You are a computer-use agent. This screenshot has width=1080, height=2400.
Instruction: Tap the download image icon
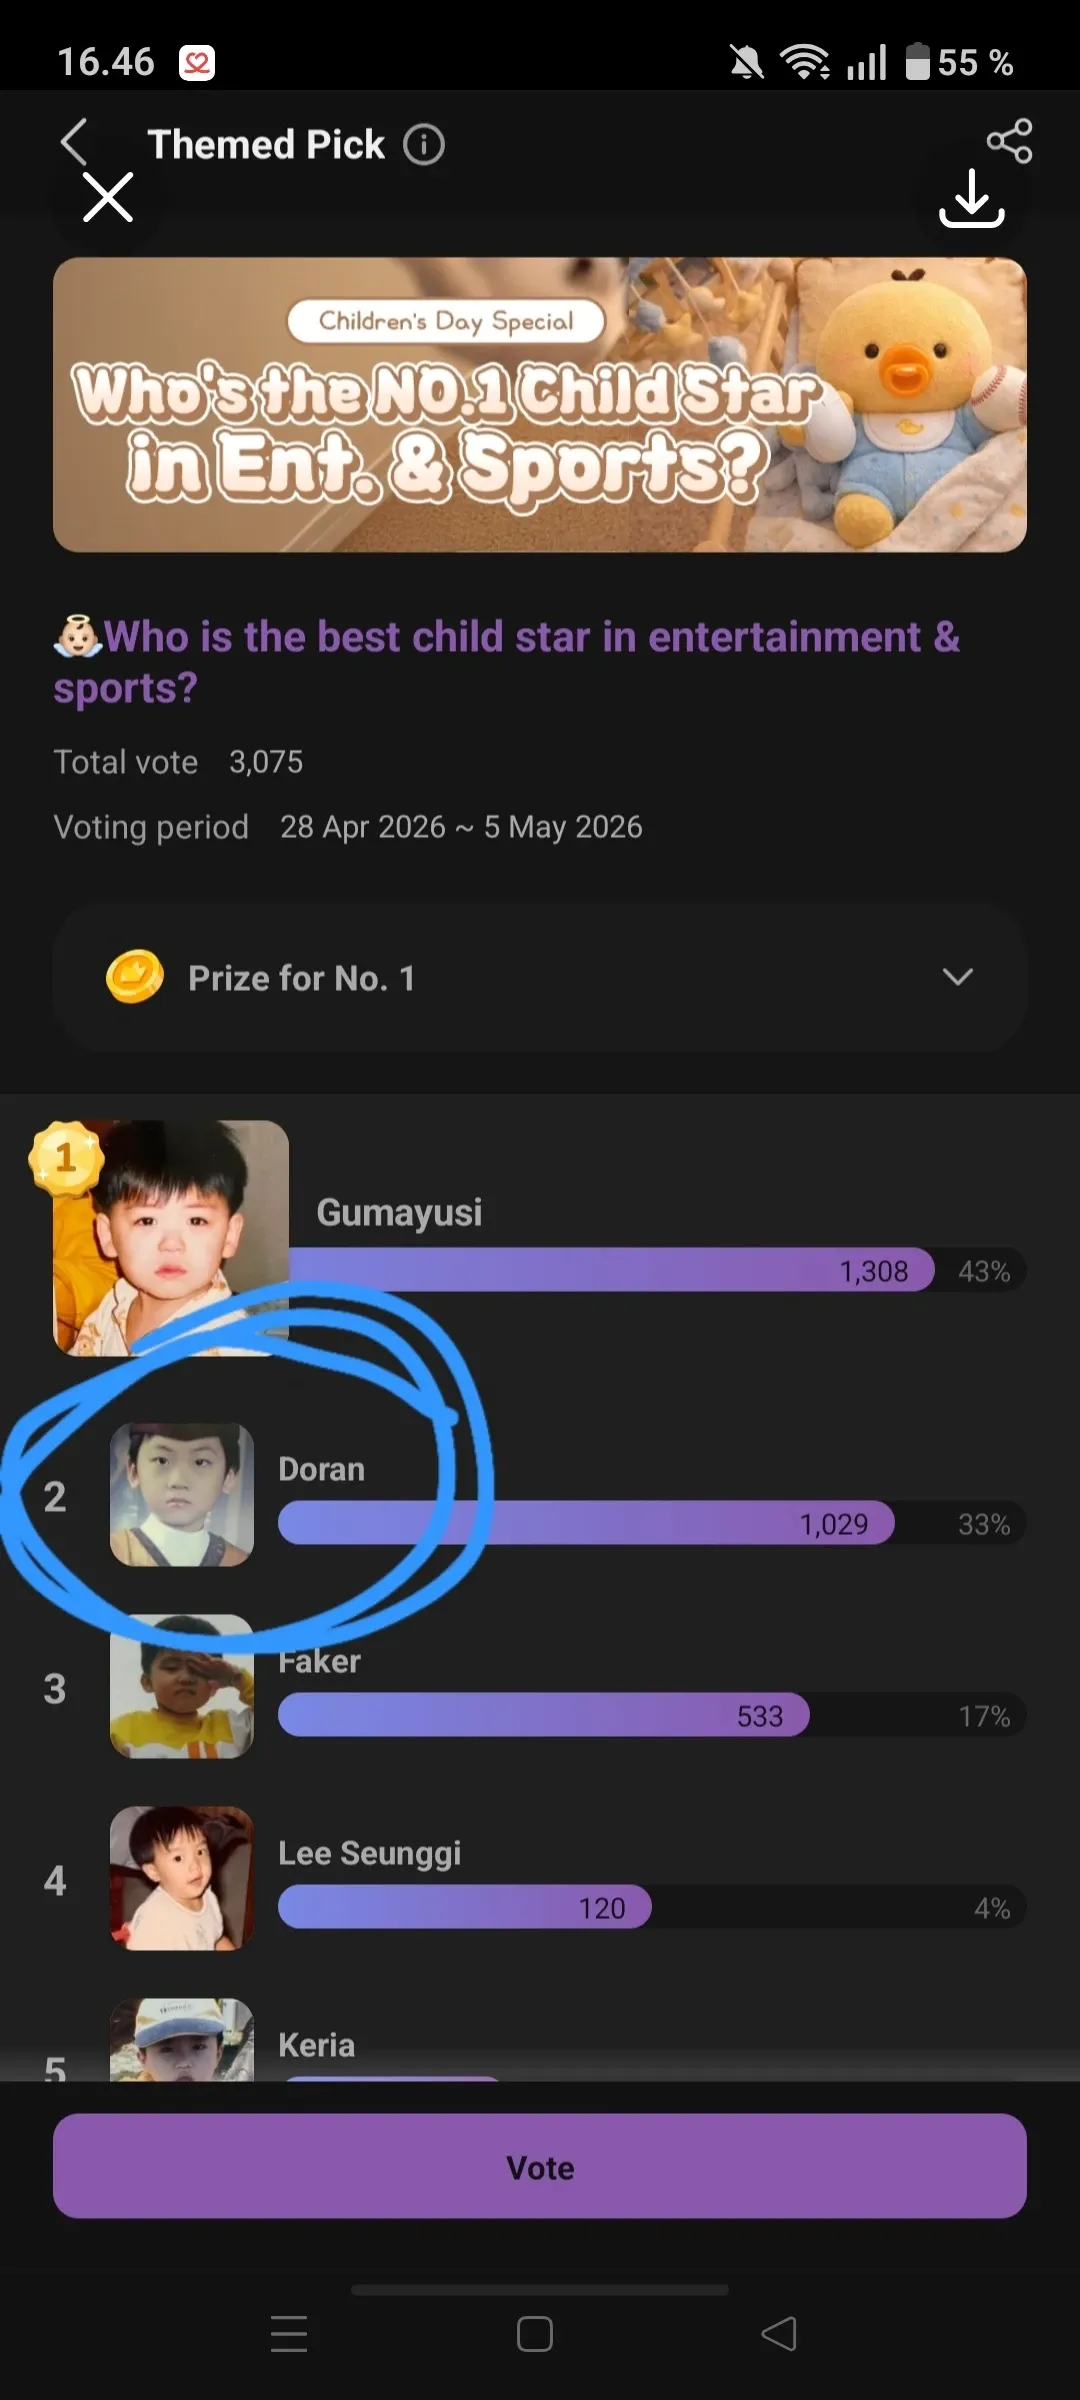point(971,199)
